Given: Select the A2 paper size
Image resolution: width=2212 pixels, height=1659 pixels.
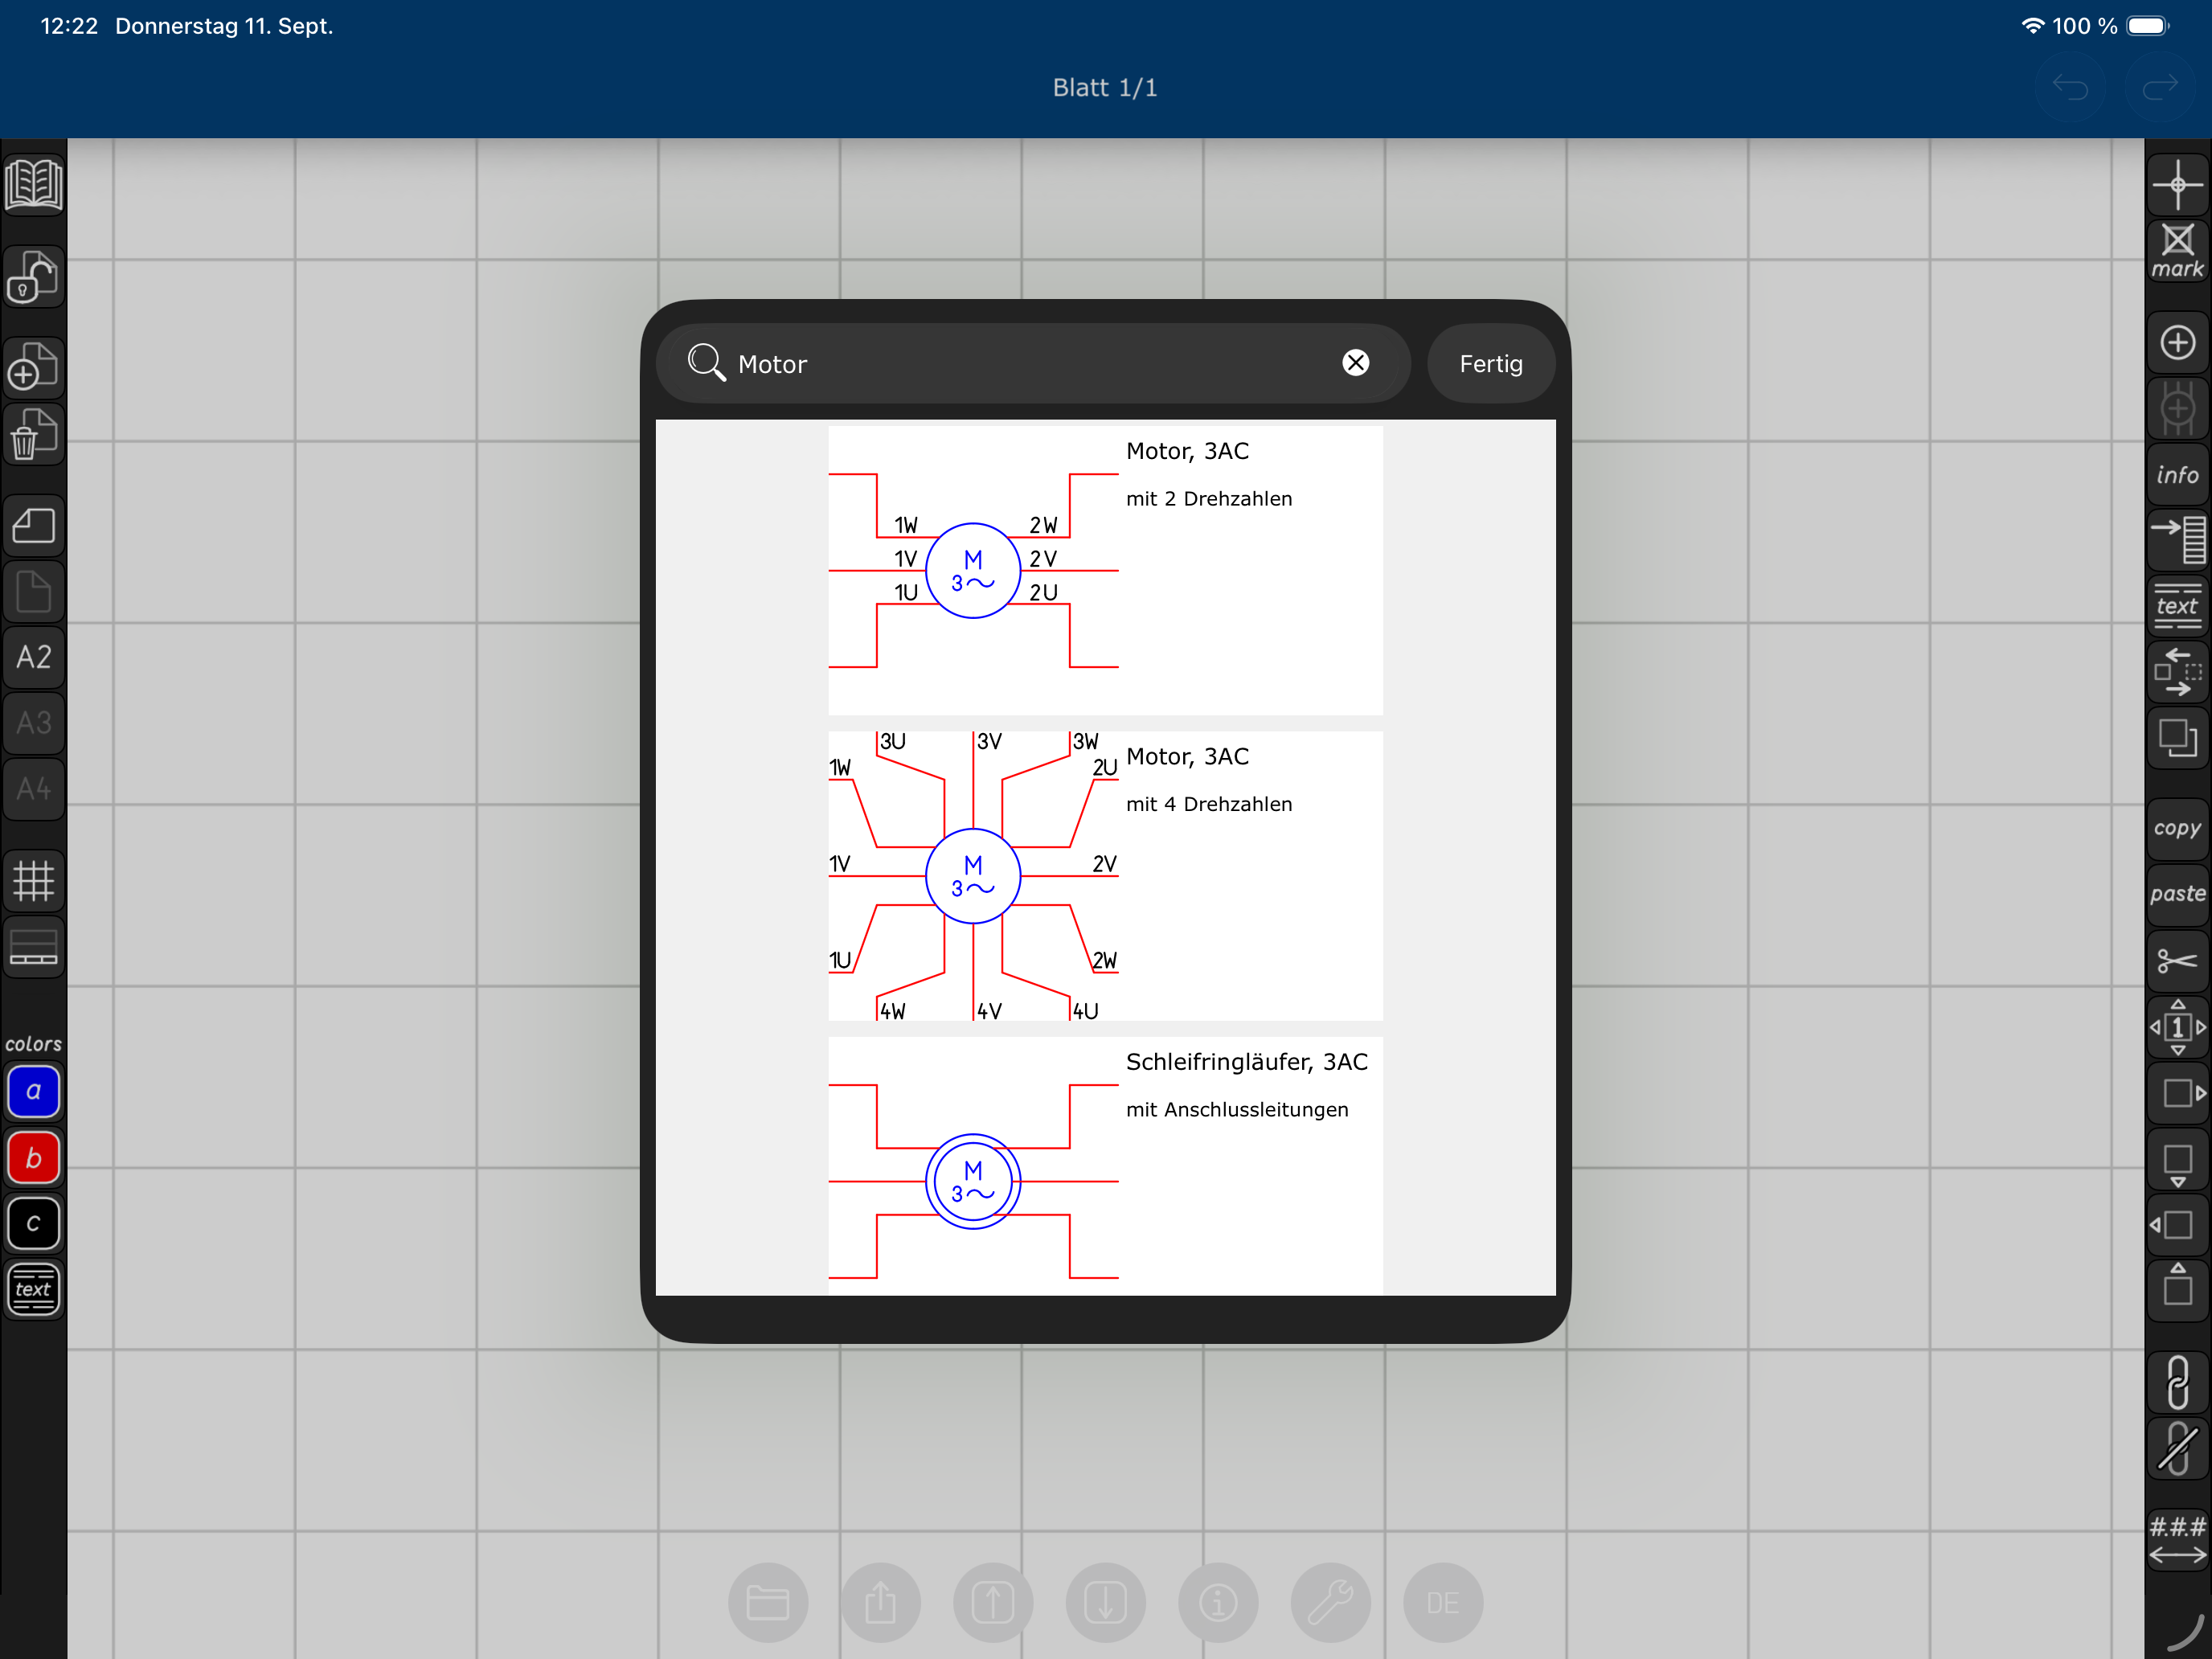Looking at the screenshot, I should click(x=33, y=657).
